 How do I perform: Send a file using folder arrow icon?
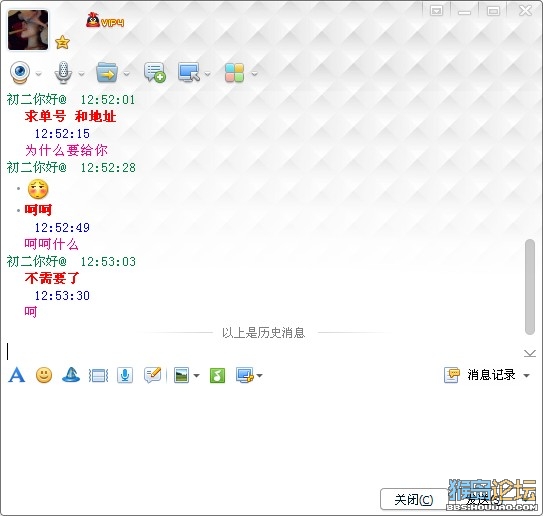coord(107,72)
